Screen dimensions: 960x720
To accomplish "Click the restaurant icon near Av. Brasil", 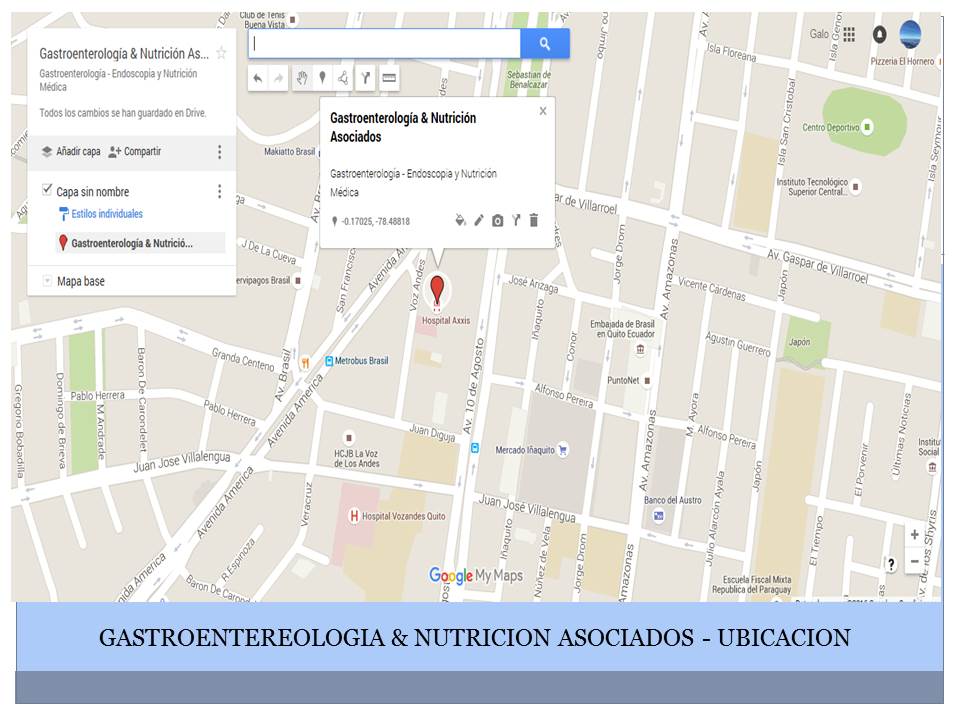I will point(304,364).
